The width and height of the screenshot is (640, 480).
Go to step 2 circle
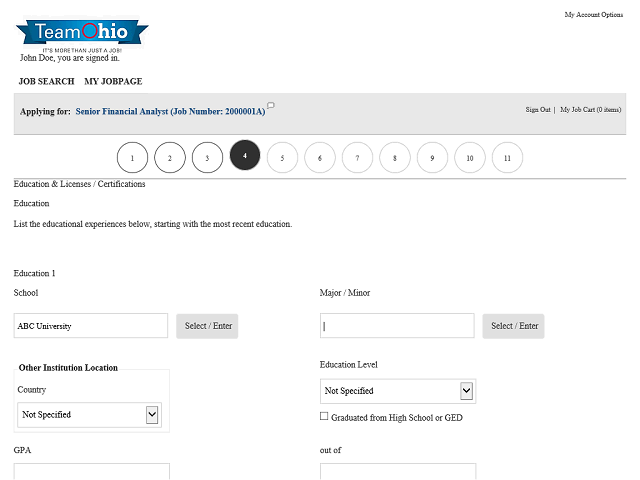170,158
